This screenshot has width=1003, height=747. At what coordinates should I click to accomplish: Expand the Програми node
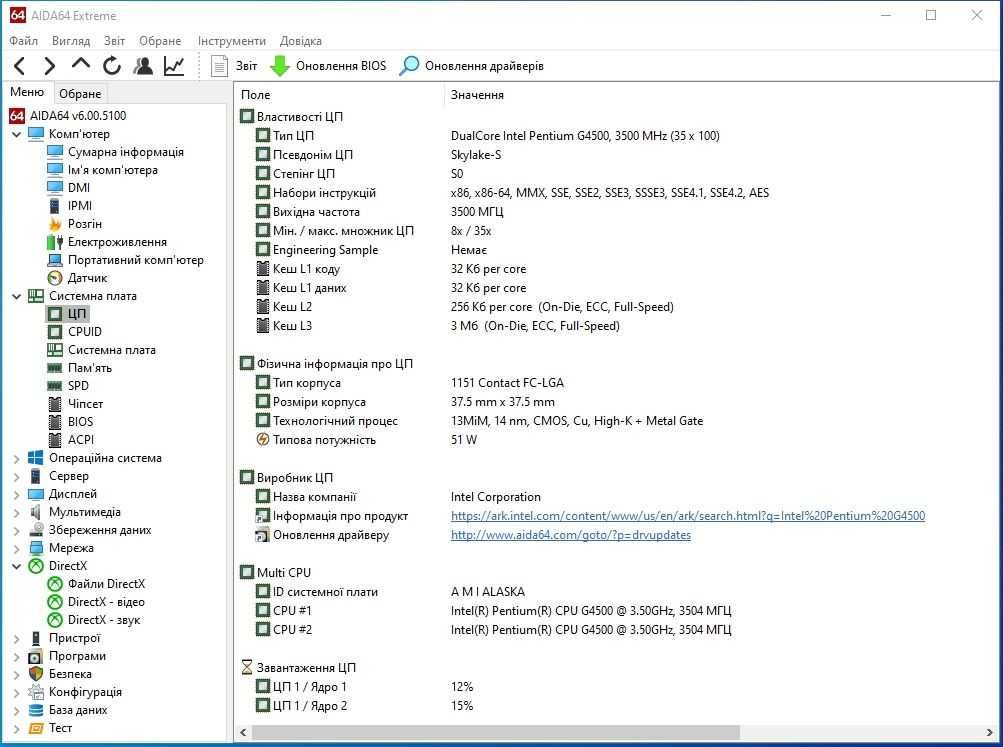[x=17, y=656]
